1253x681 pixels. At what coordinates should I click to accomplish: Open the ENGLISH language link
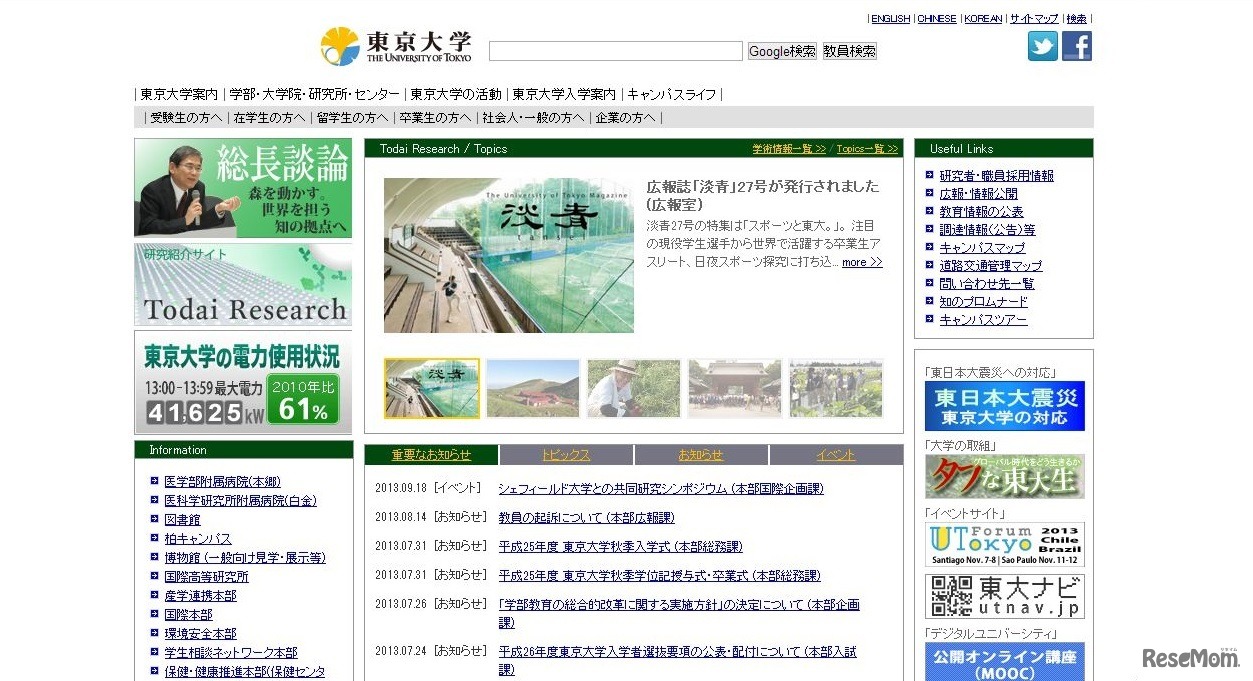coord(889,18)
